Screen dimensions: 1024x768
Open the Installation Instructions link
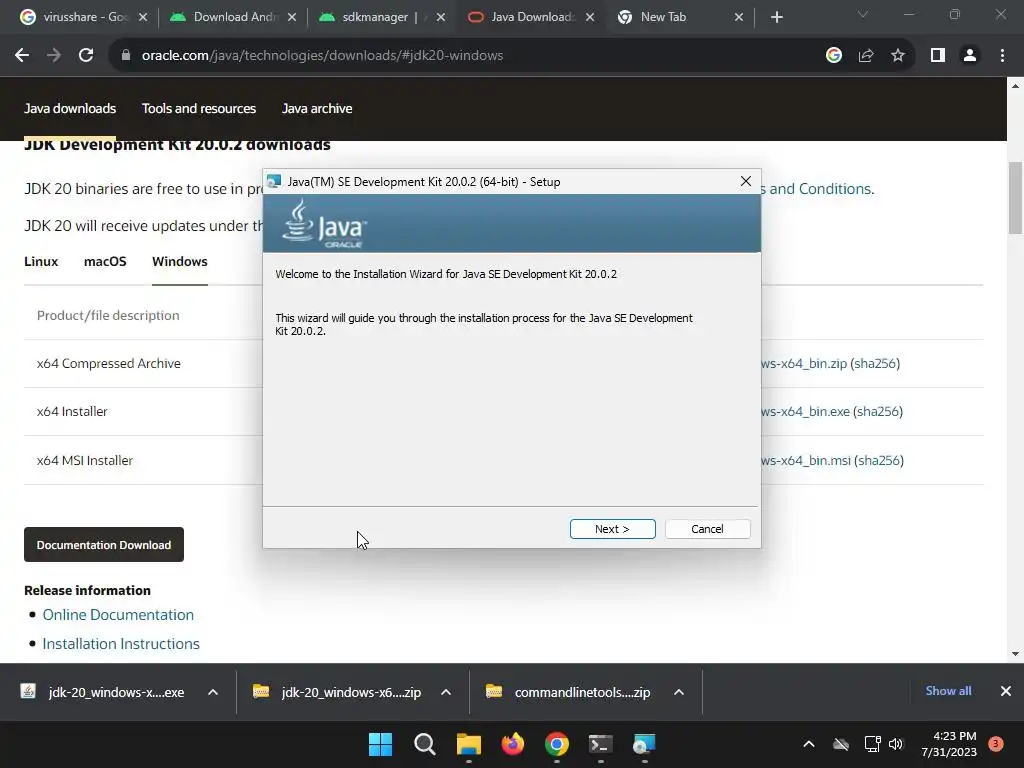coord(121,643)
